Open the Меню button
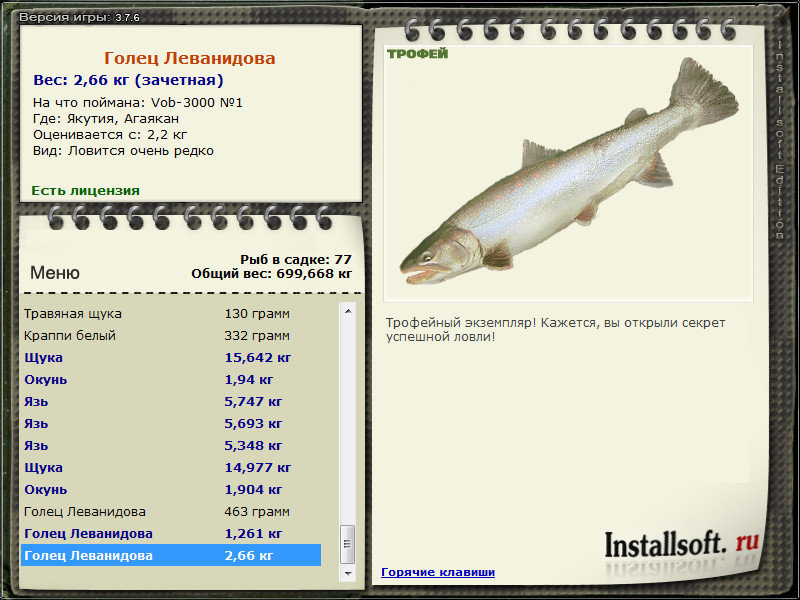This screenshot has width=800, height=600. pos(55,272)
